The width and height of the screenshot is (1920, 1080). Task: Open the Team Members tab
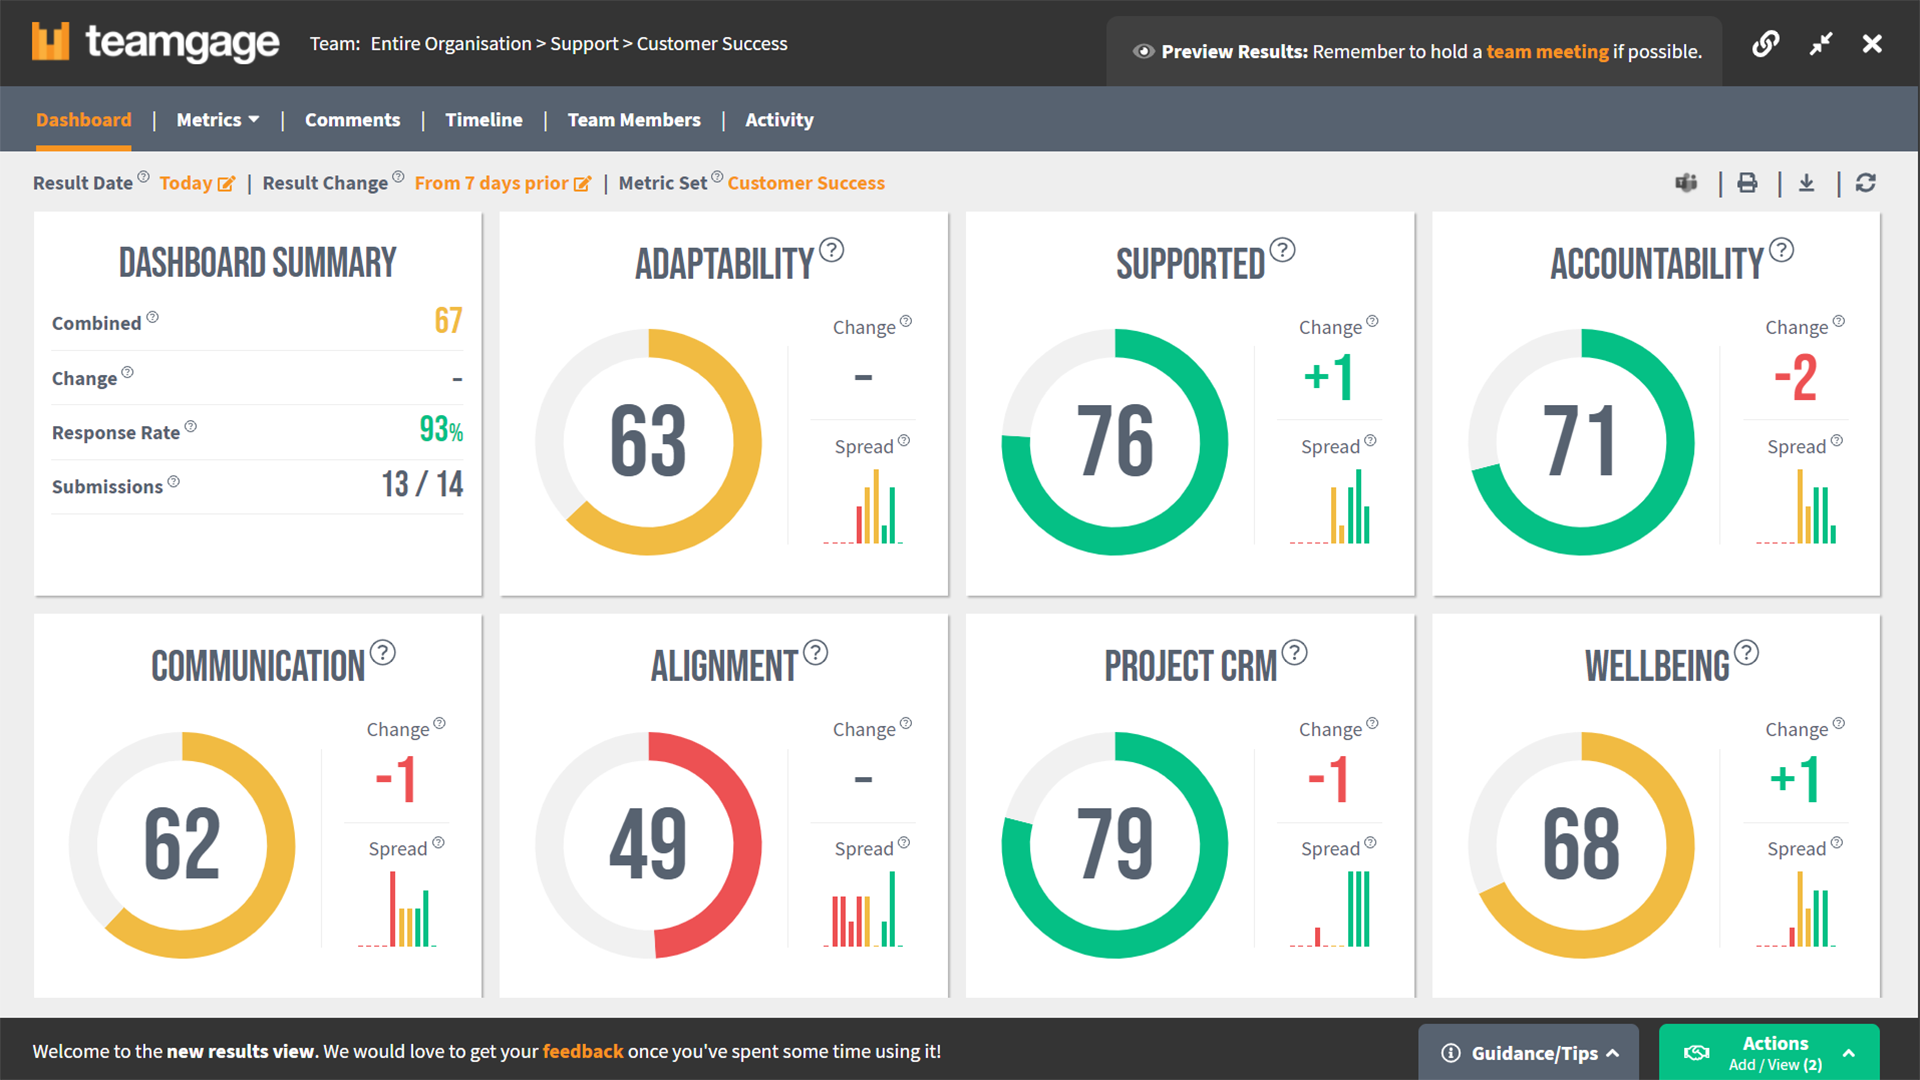click(633, 120)
